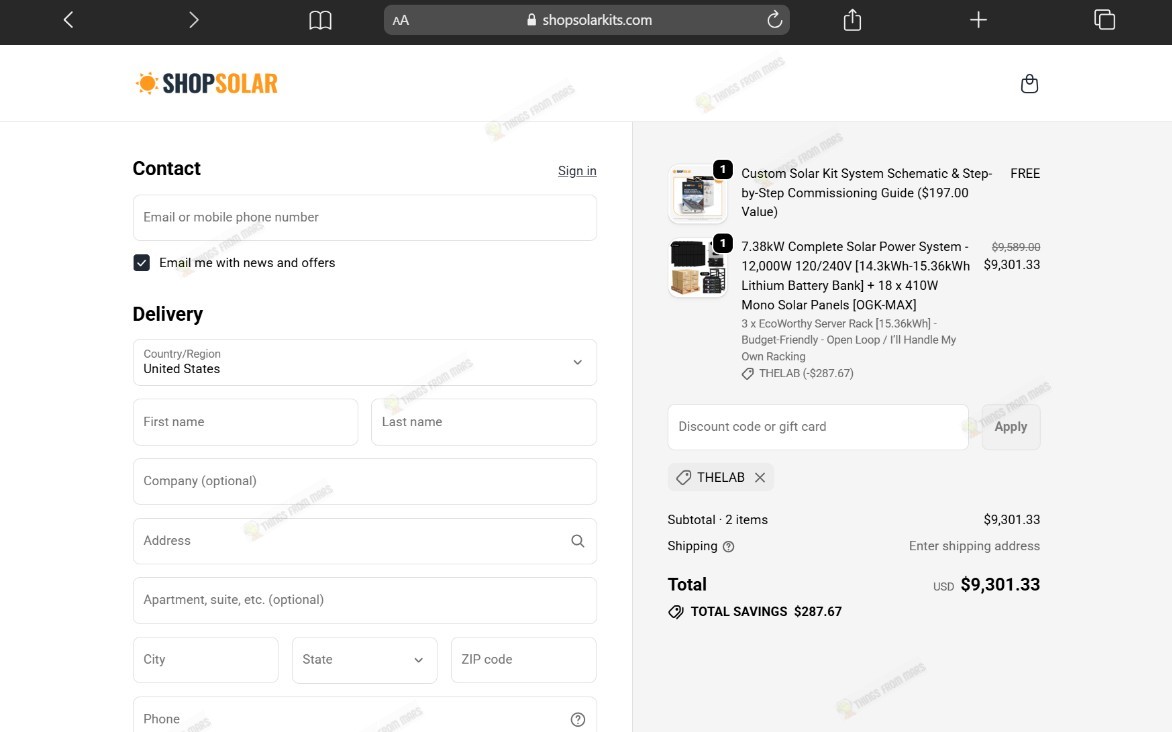Expand the Country/Region dropdown

365,363
